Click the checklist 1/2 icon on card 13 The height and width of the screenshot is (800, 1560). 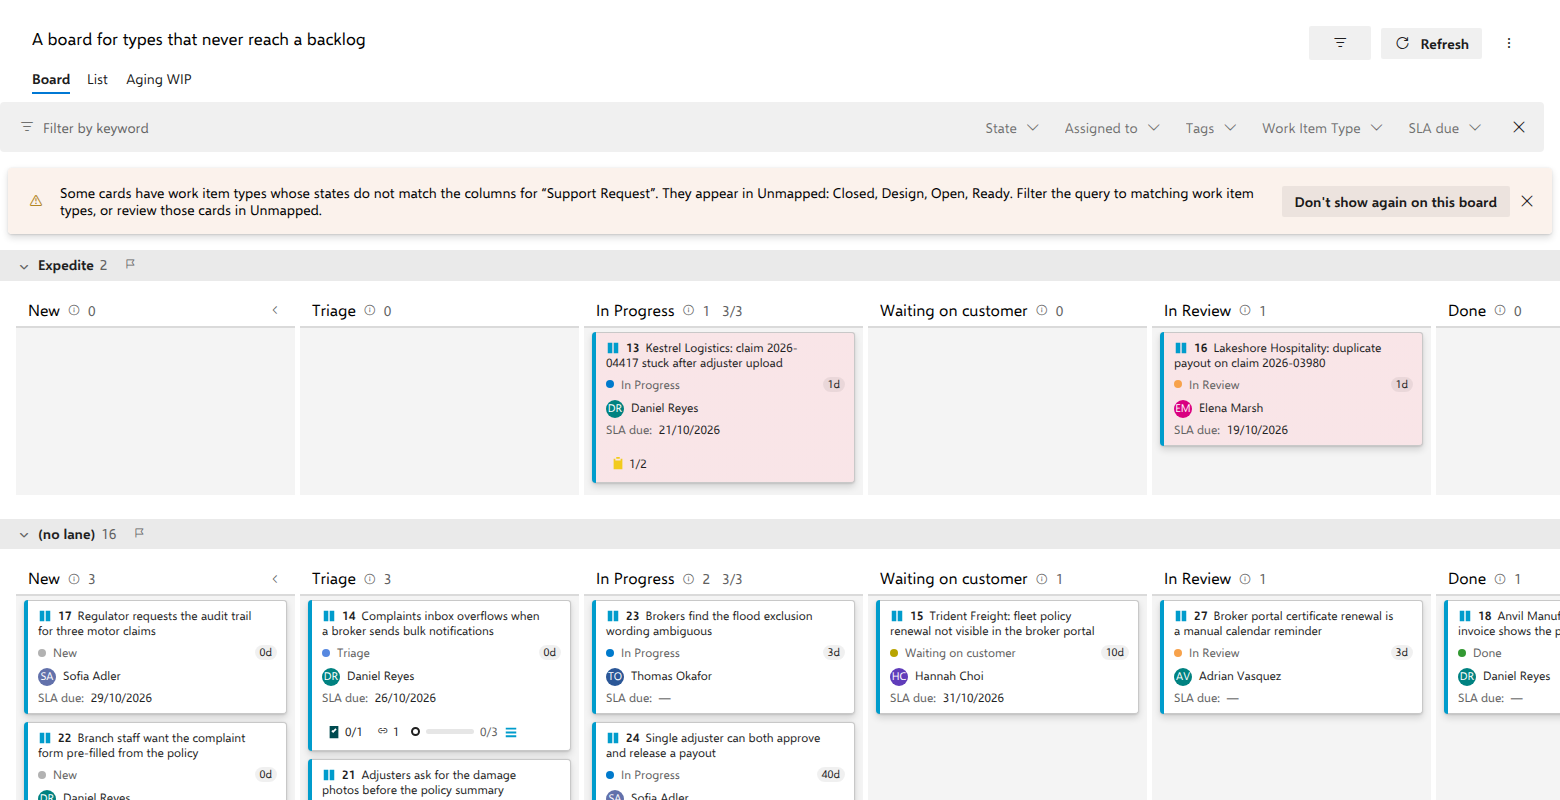tap(617, 463)
